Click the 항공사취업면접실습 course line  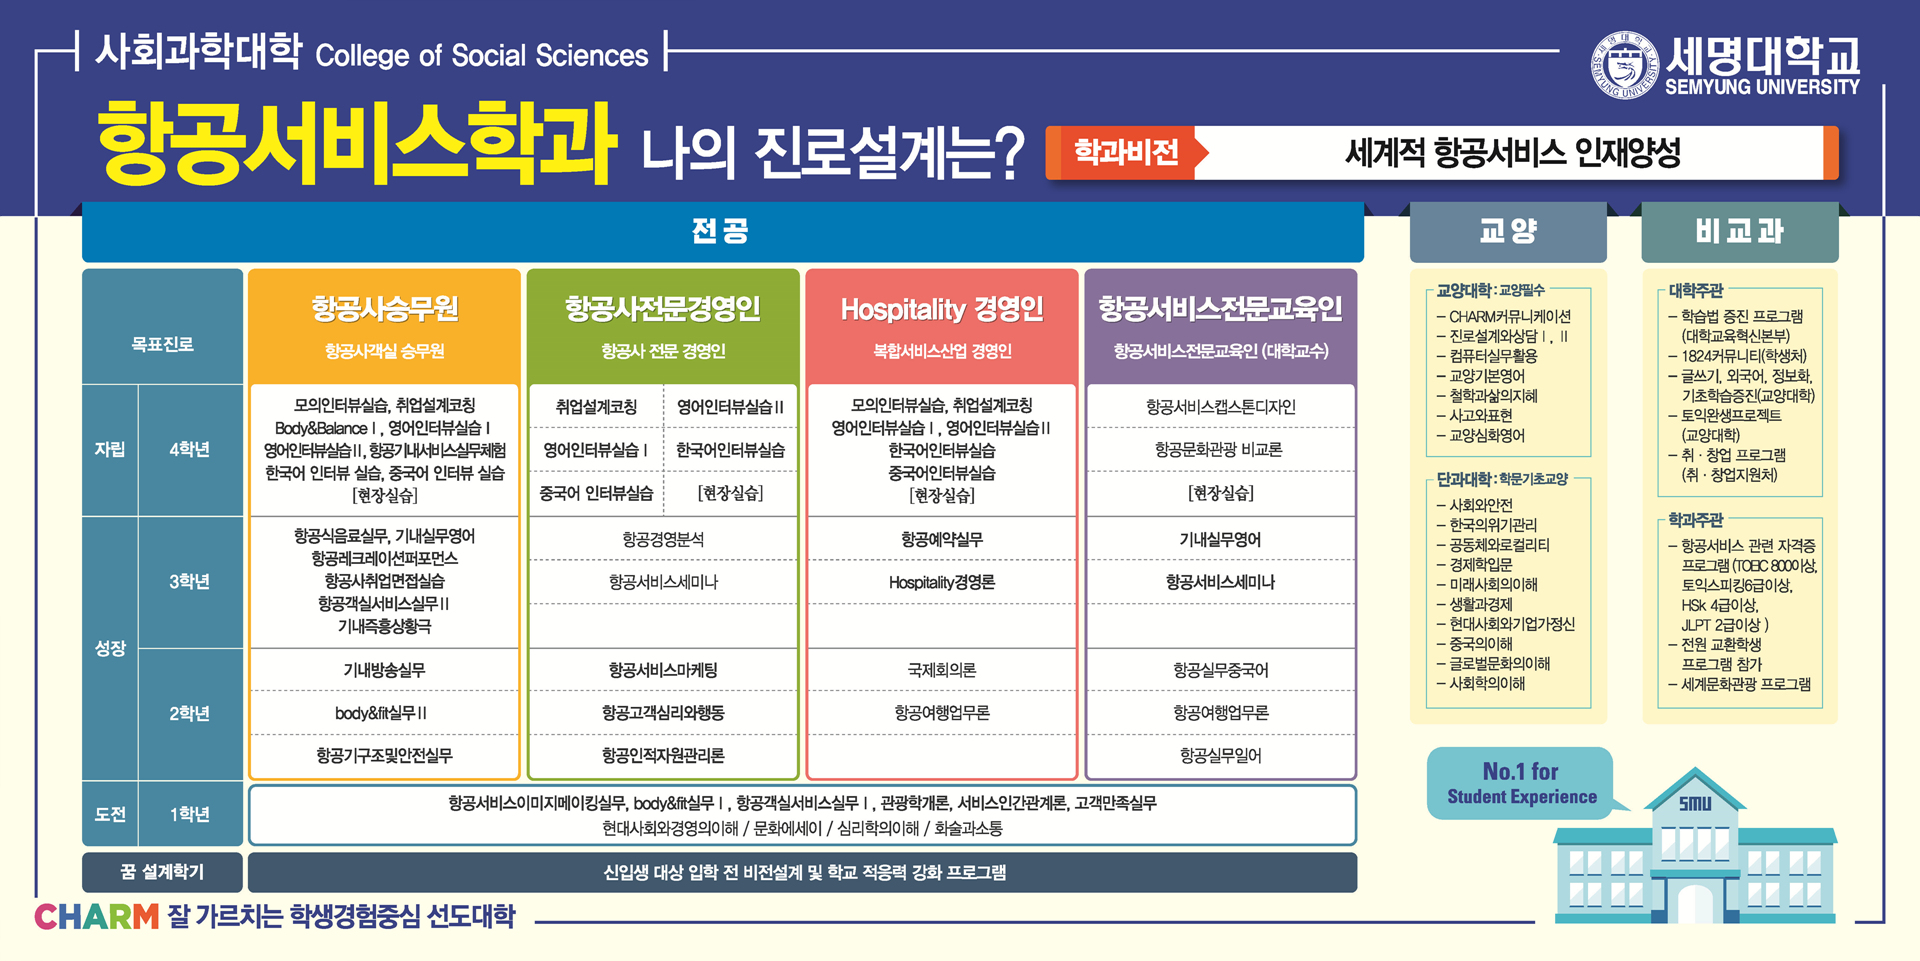pyautogui.click(x=385, y=581)
